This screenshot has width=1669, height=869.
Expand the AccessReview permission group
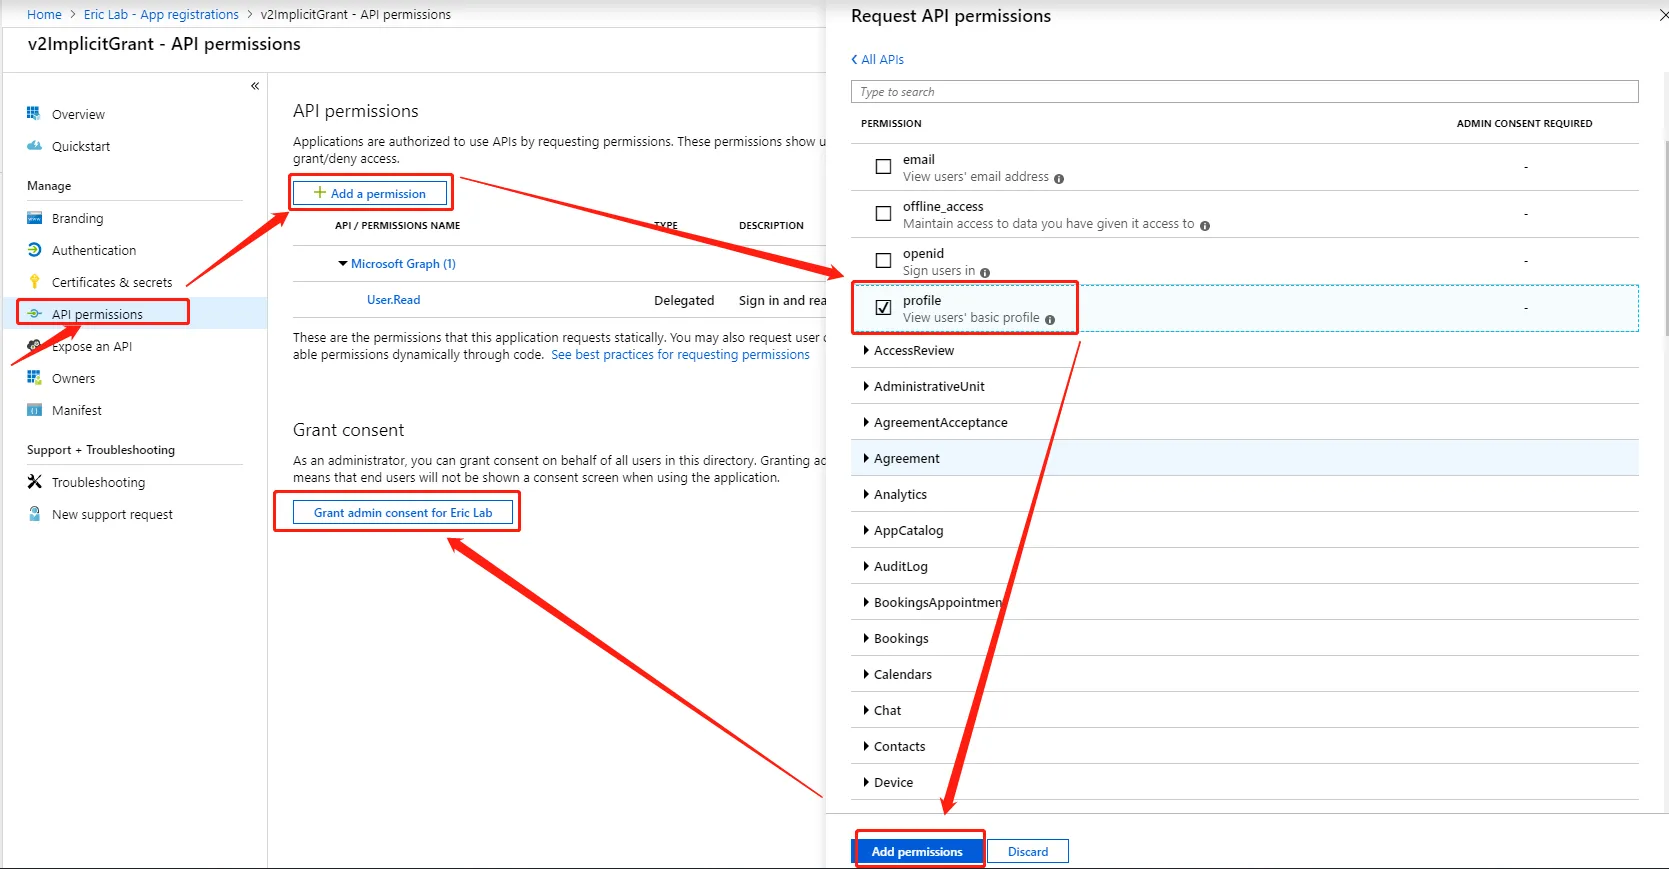[866, 350]
